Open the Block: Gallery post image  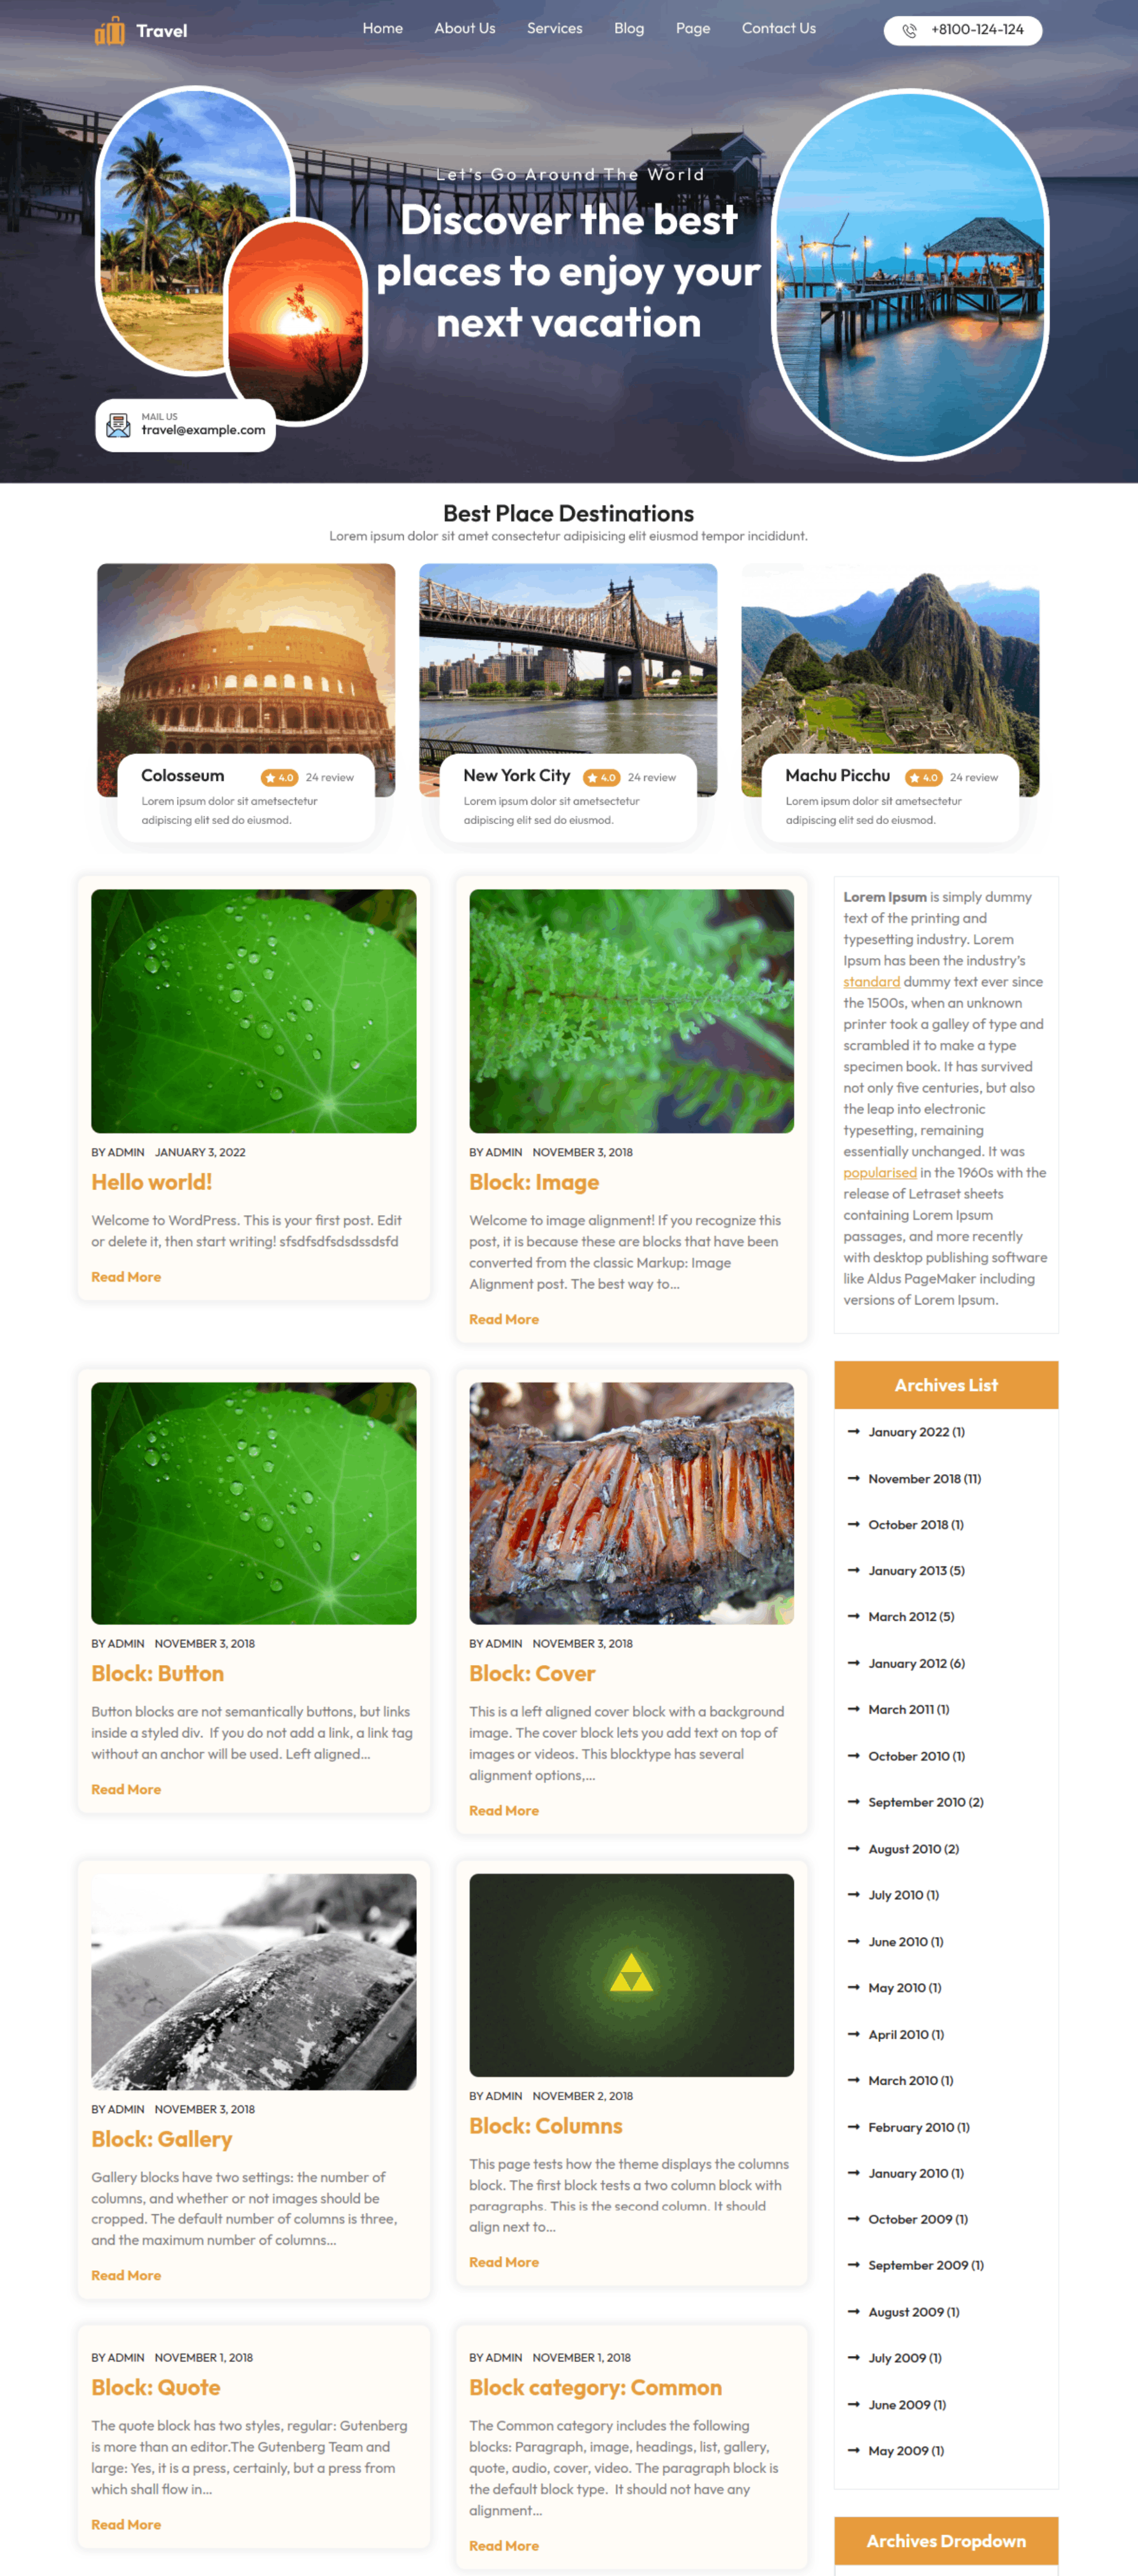[254, 1981]
